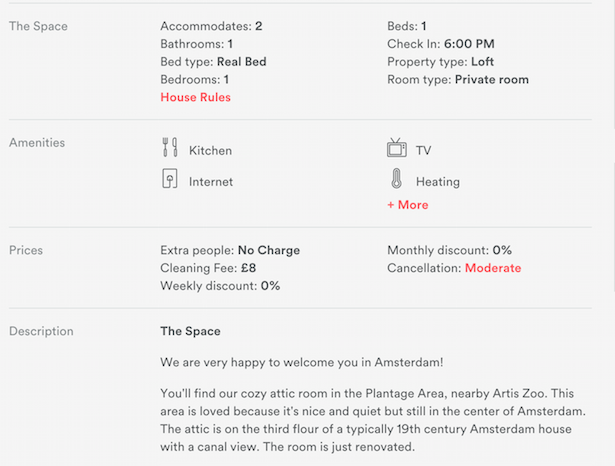The width and height of the screenshot is (615, 466).
Task: Click the Internet amenity label
Action: point(211,182)
